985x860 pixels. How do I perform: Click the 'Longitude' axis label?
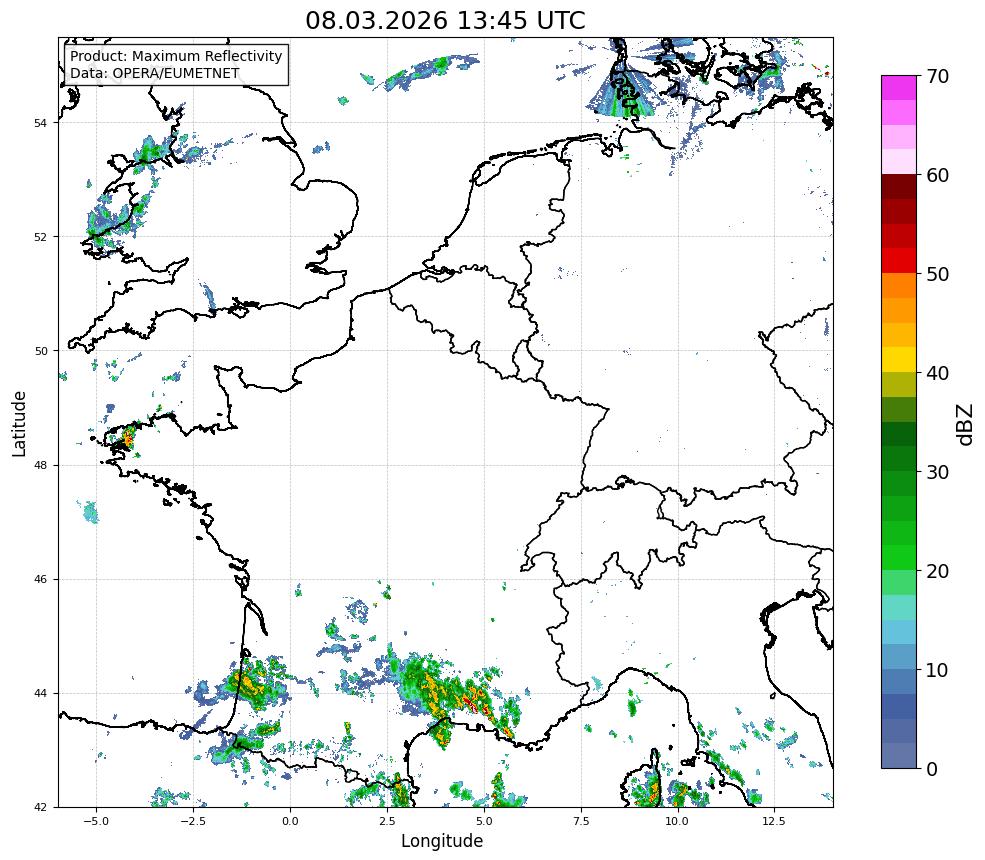[442, 841]
